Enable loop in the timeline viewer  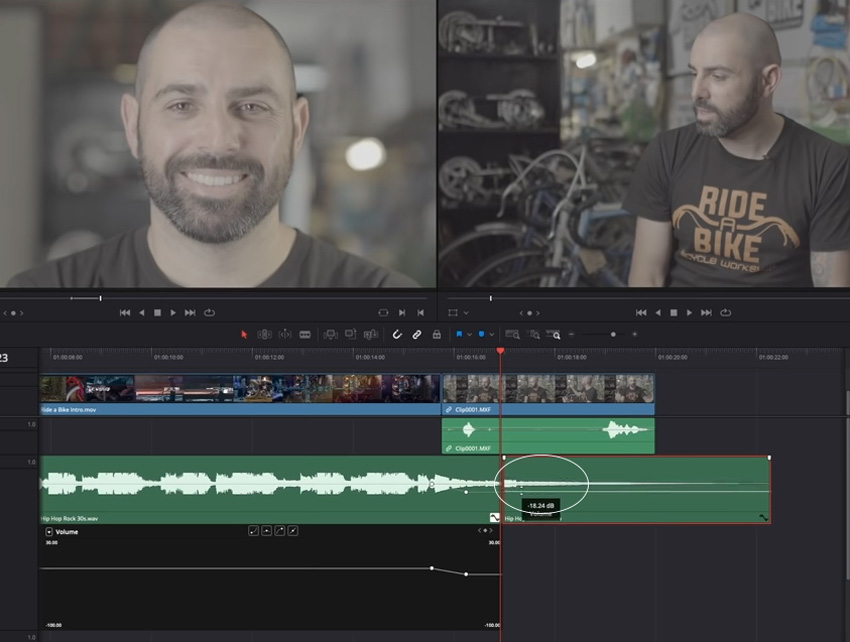[726, 312]
